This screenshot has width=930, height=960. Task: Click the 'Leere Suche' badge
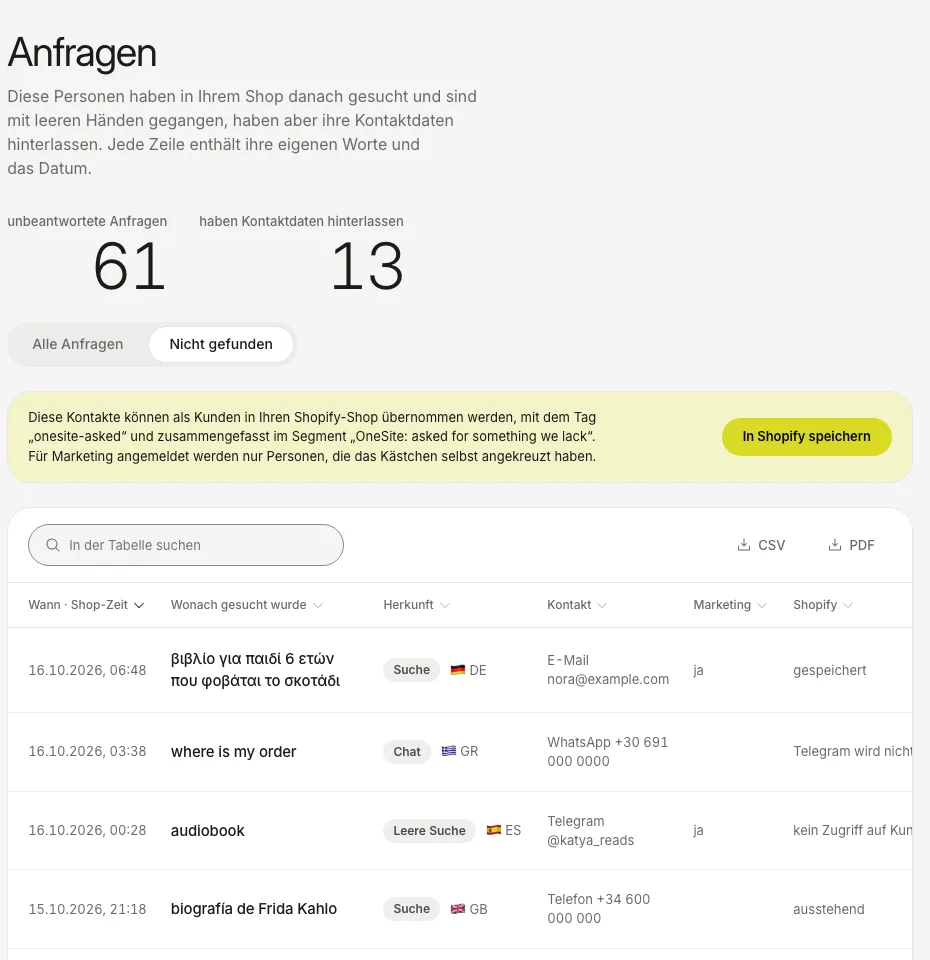point(429,831)
